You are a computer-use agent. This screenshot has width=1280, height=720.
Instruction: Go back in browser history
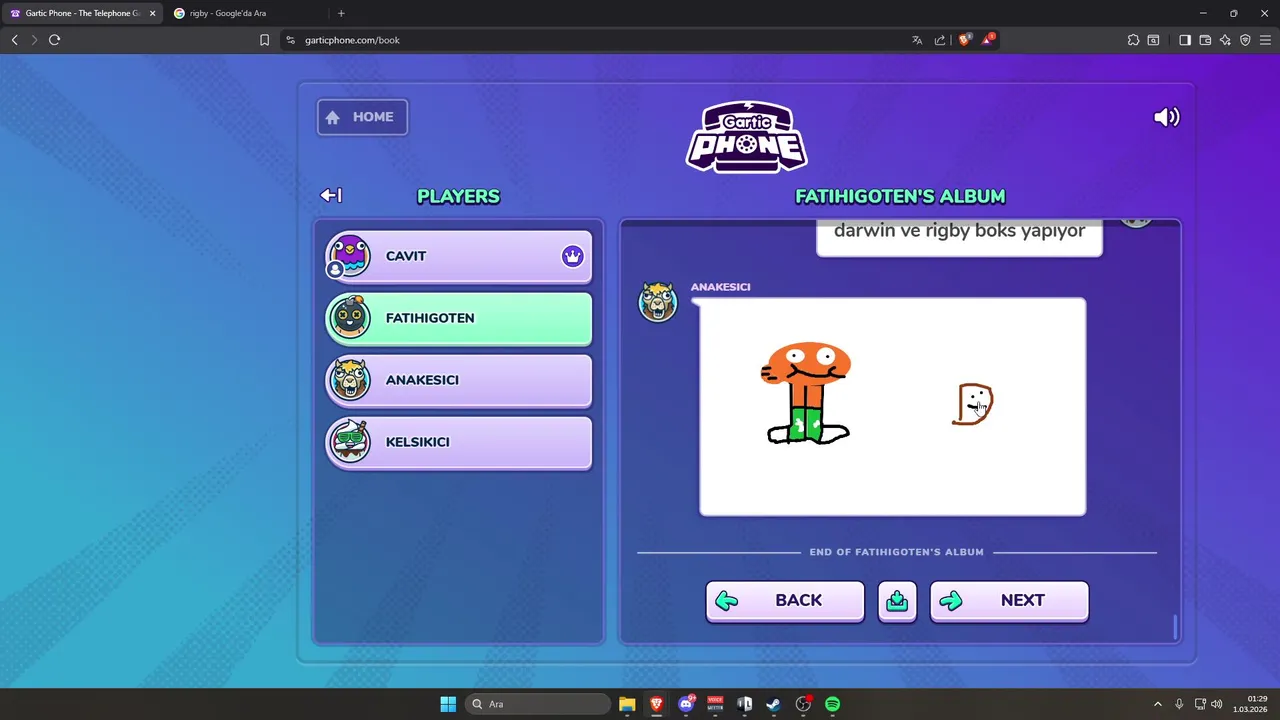coord(14,40)
